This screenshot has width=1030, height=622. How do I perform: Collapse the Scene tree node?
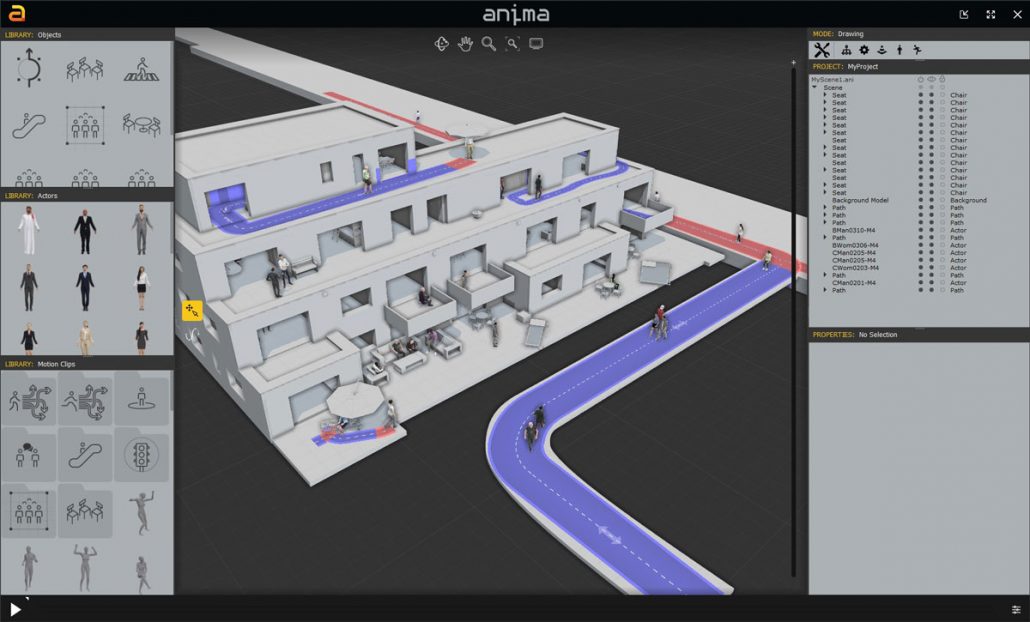tap(815, 87)
